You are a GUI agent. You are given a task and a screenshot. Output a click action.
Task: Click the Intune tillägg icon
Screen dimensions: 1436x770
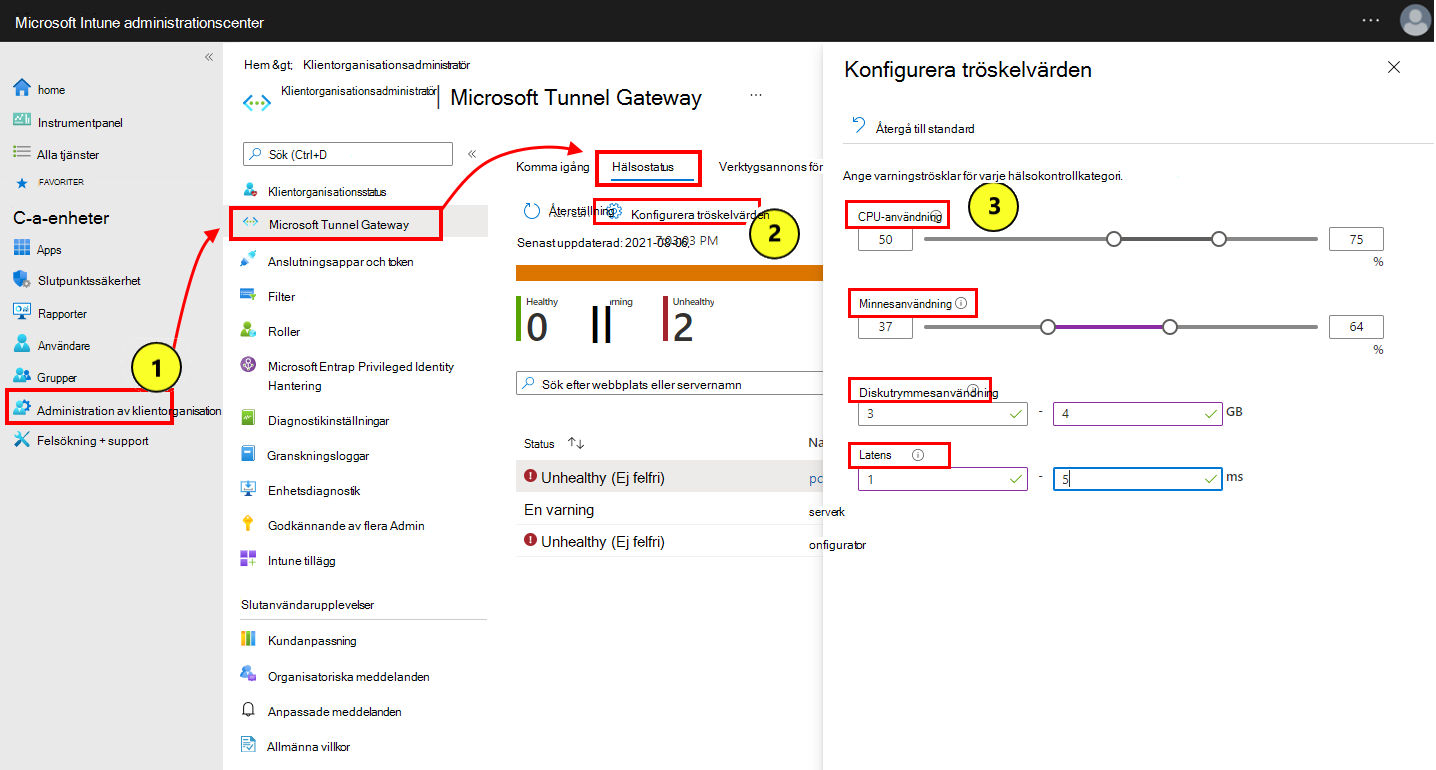pyautogui.click(x=249, y=559)
